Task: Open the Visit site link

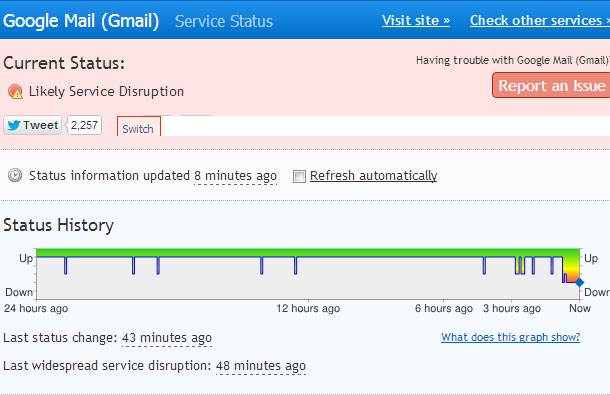Action: 416,20
